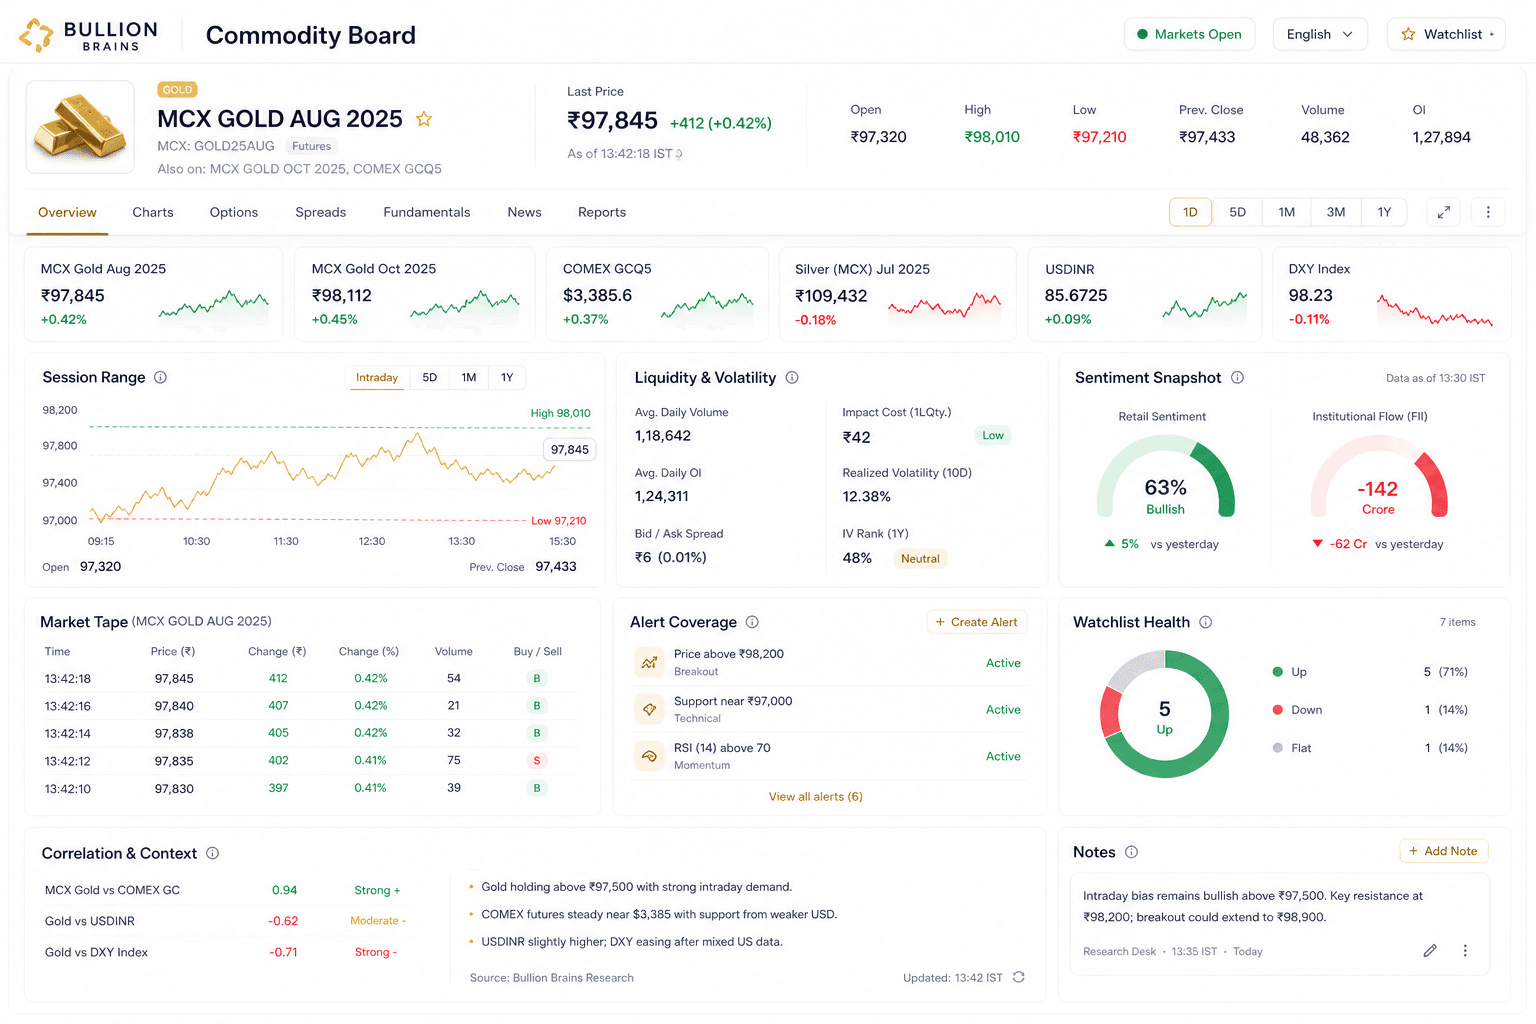
Task: Show Correlation & Context info icon
Action: click(x=212, y=853)
